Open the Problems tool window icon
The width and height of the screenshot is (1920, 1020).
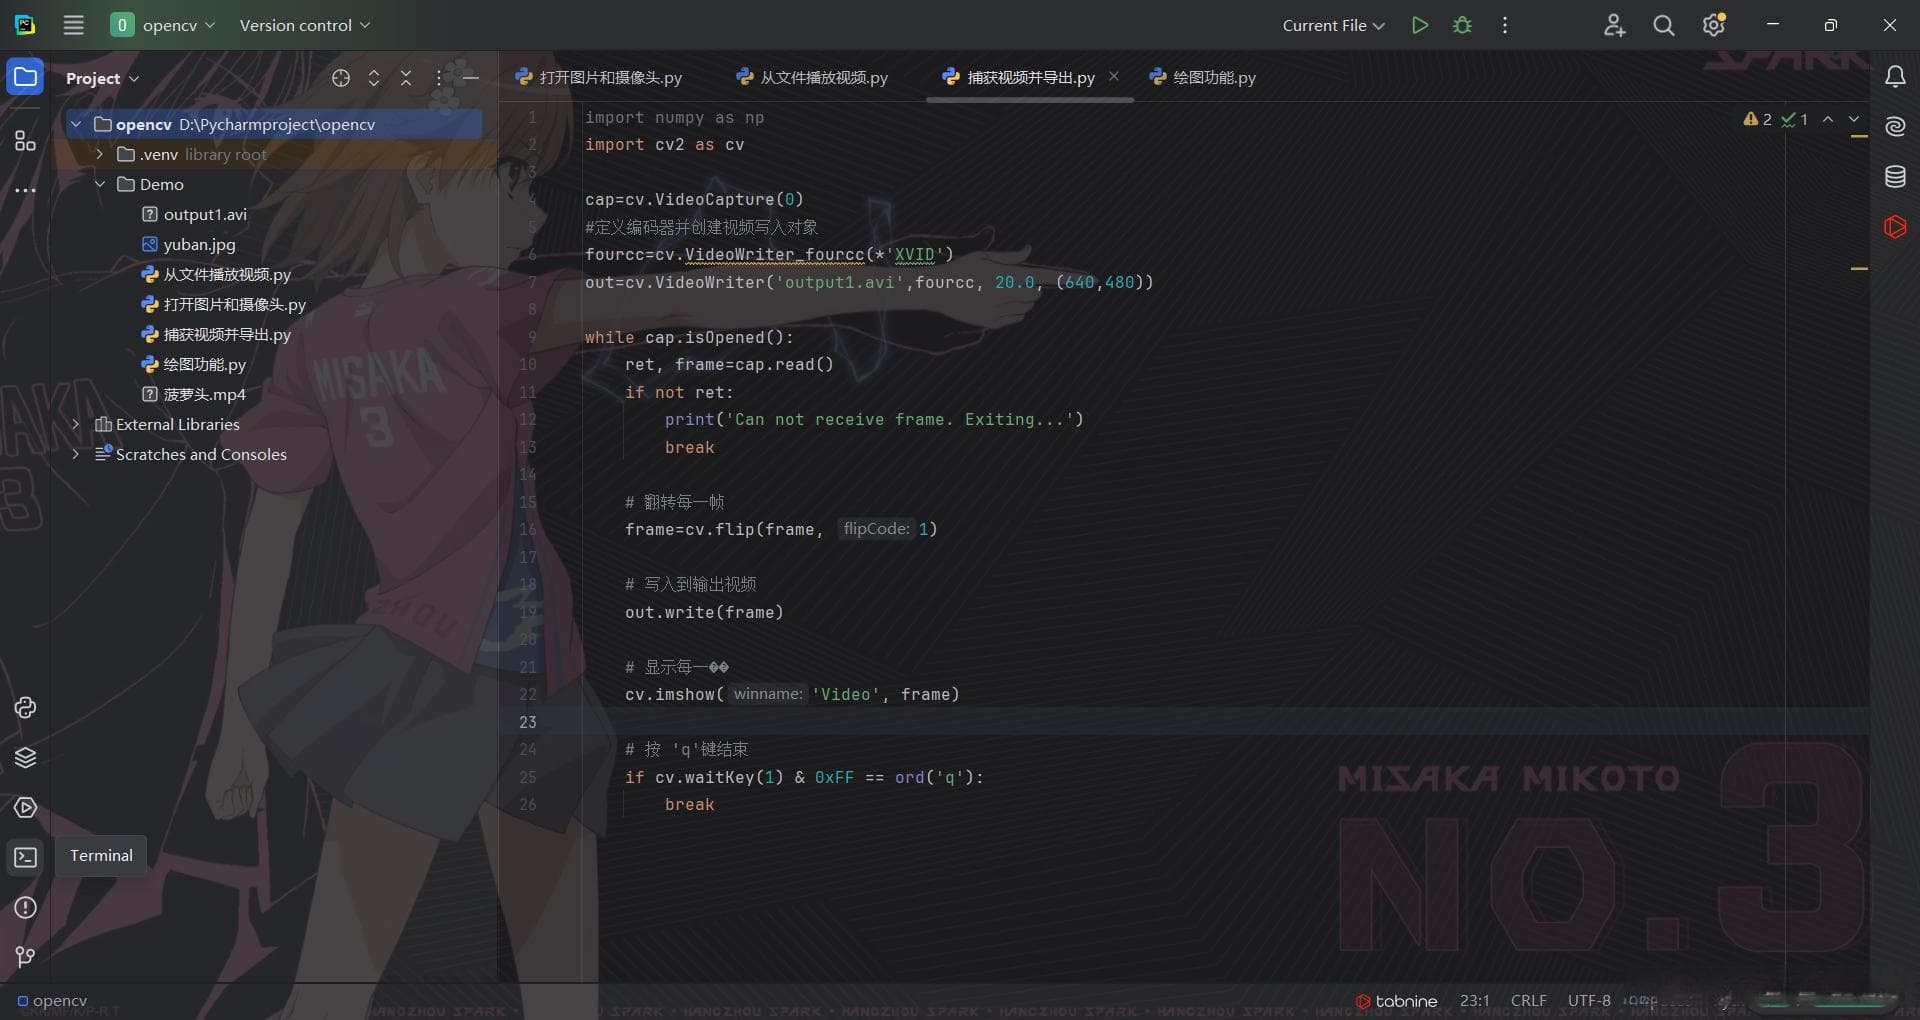(26, 908)
